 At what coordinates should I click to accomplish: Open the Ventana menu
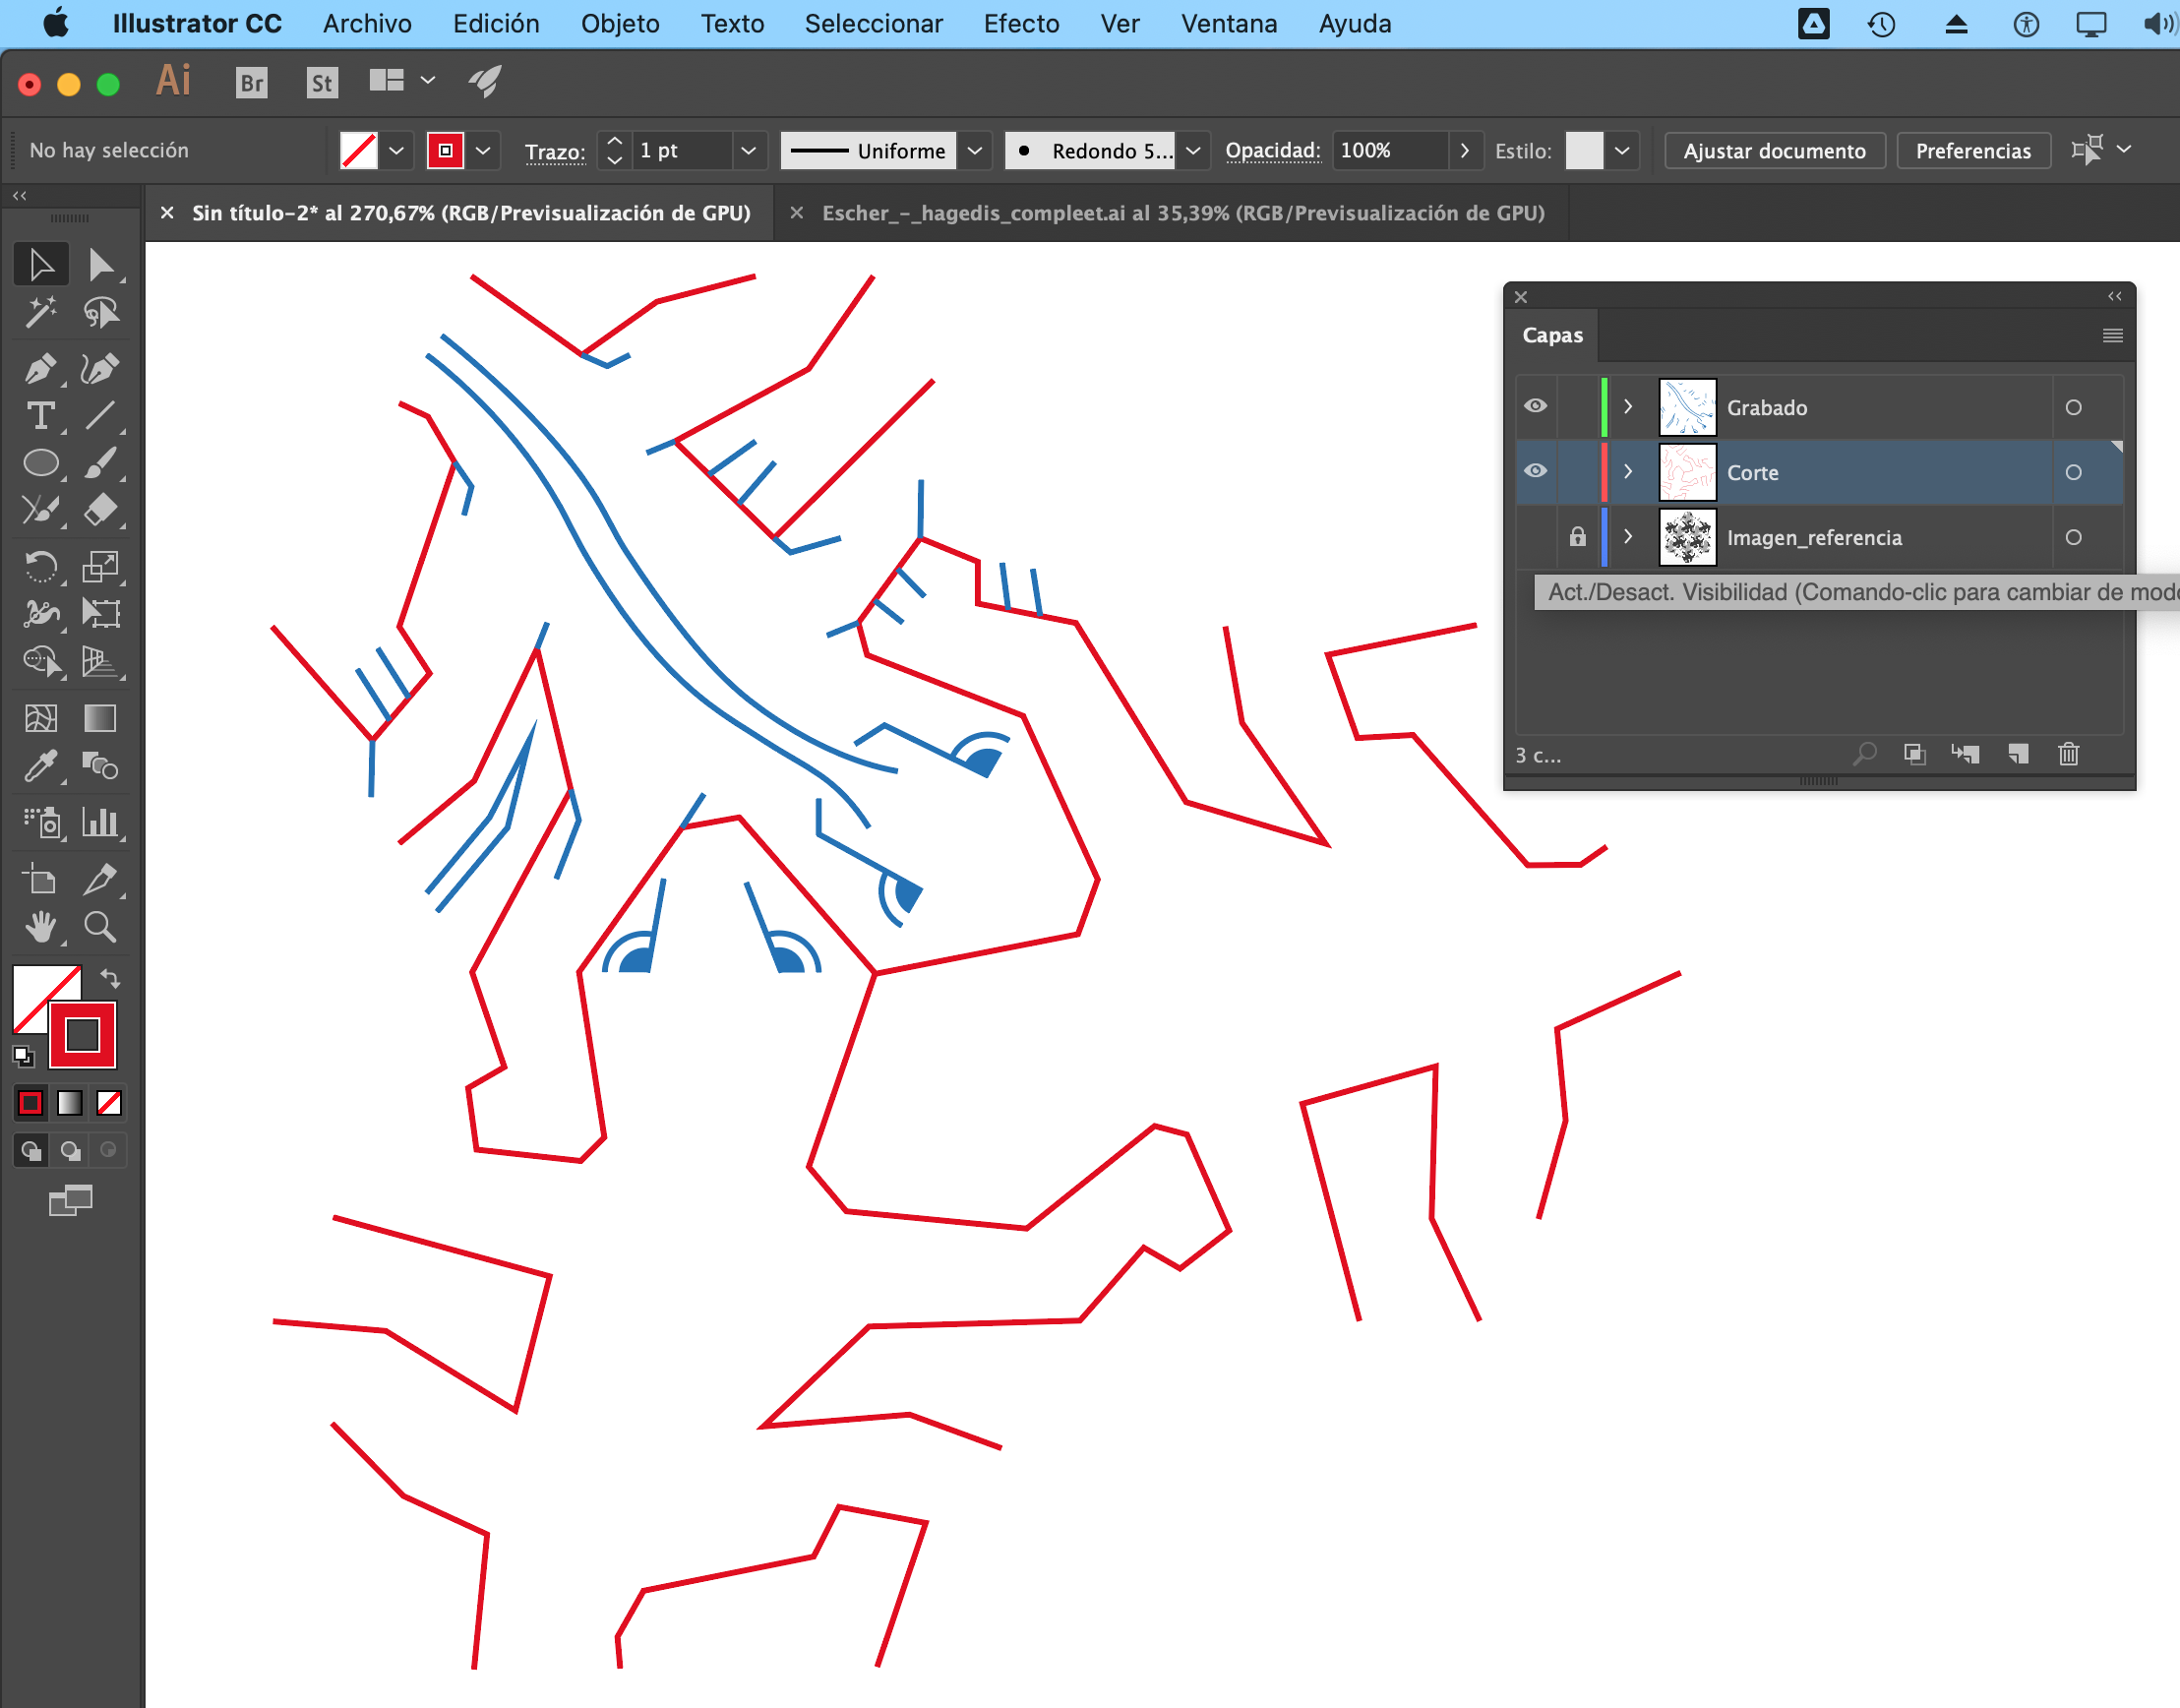[x=1229, y=24]
